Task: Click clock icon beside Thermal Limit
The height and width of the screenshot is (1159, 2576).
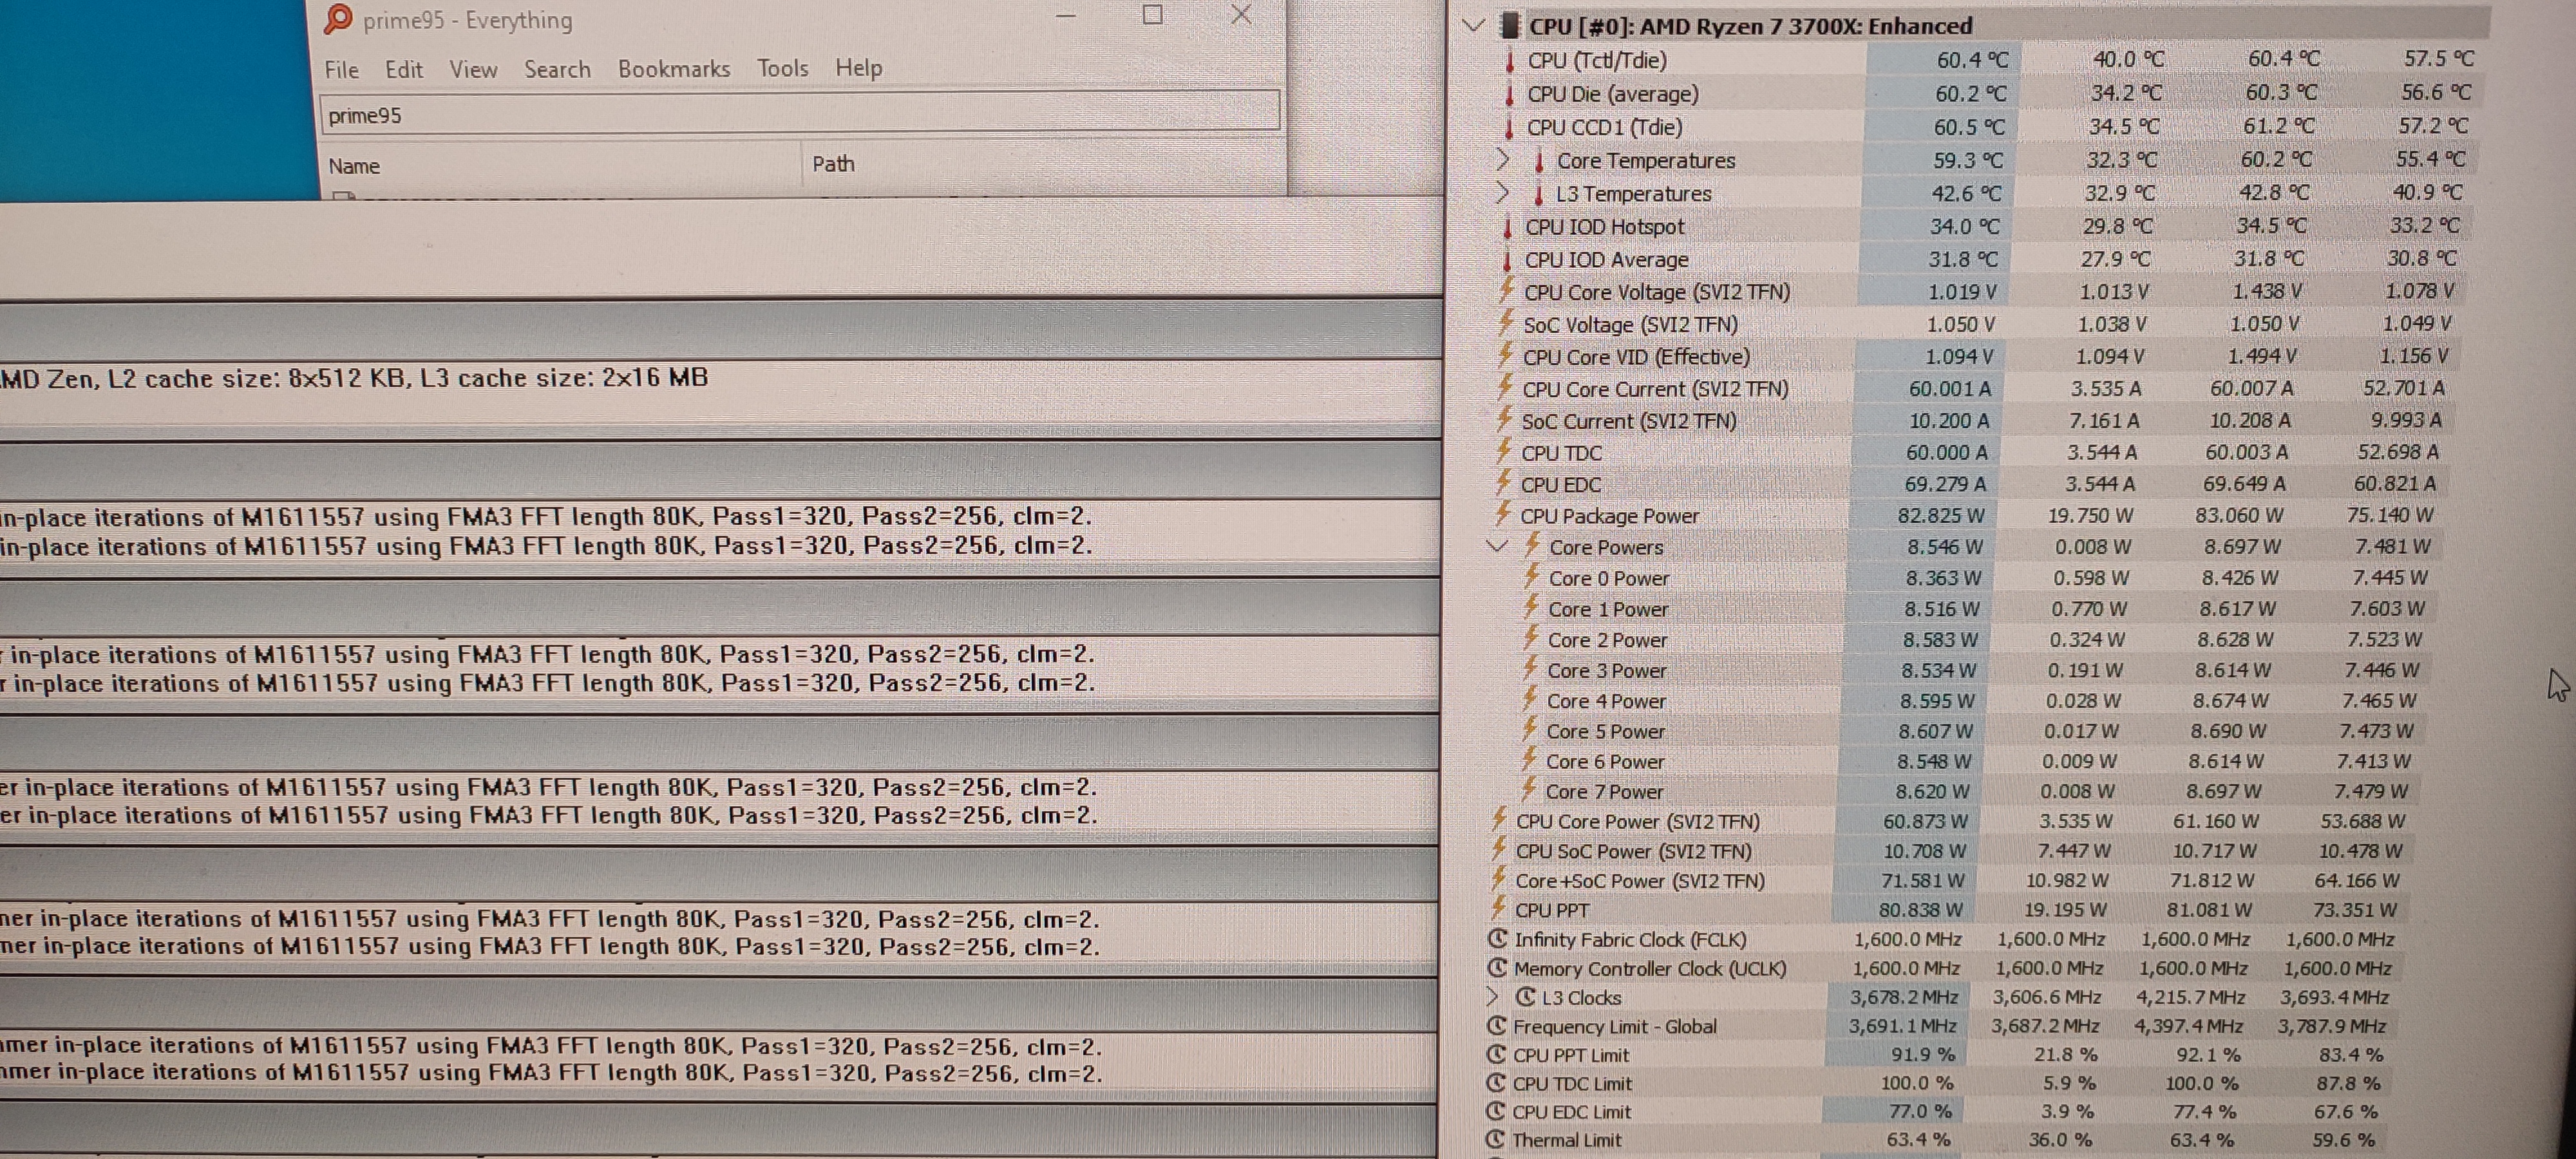Action: pyautogui.click(x=1495, y=1139)
